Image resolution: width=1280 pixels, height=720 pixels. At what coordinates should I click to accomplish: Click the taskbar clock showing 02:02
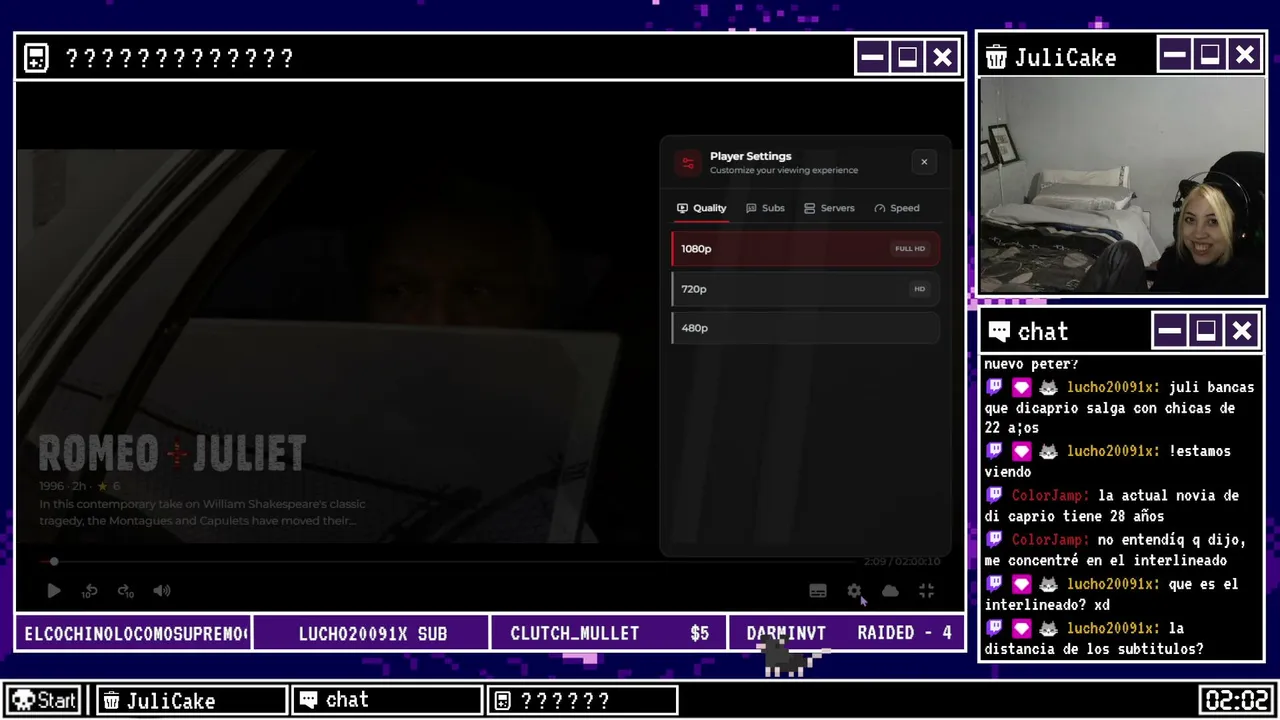coord(1237,699)
